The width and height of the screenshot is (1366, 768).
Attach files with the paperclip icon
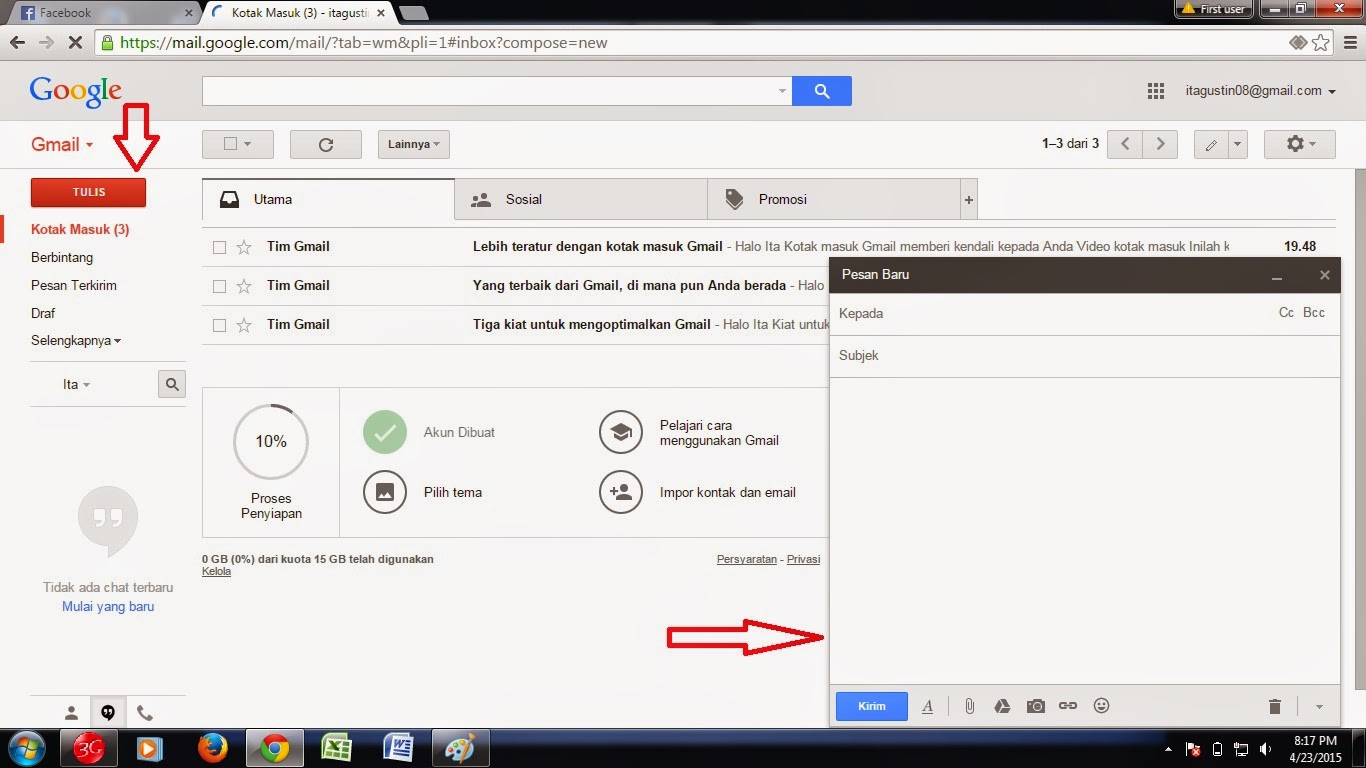point(969,706)
